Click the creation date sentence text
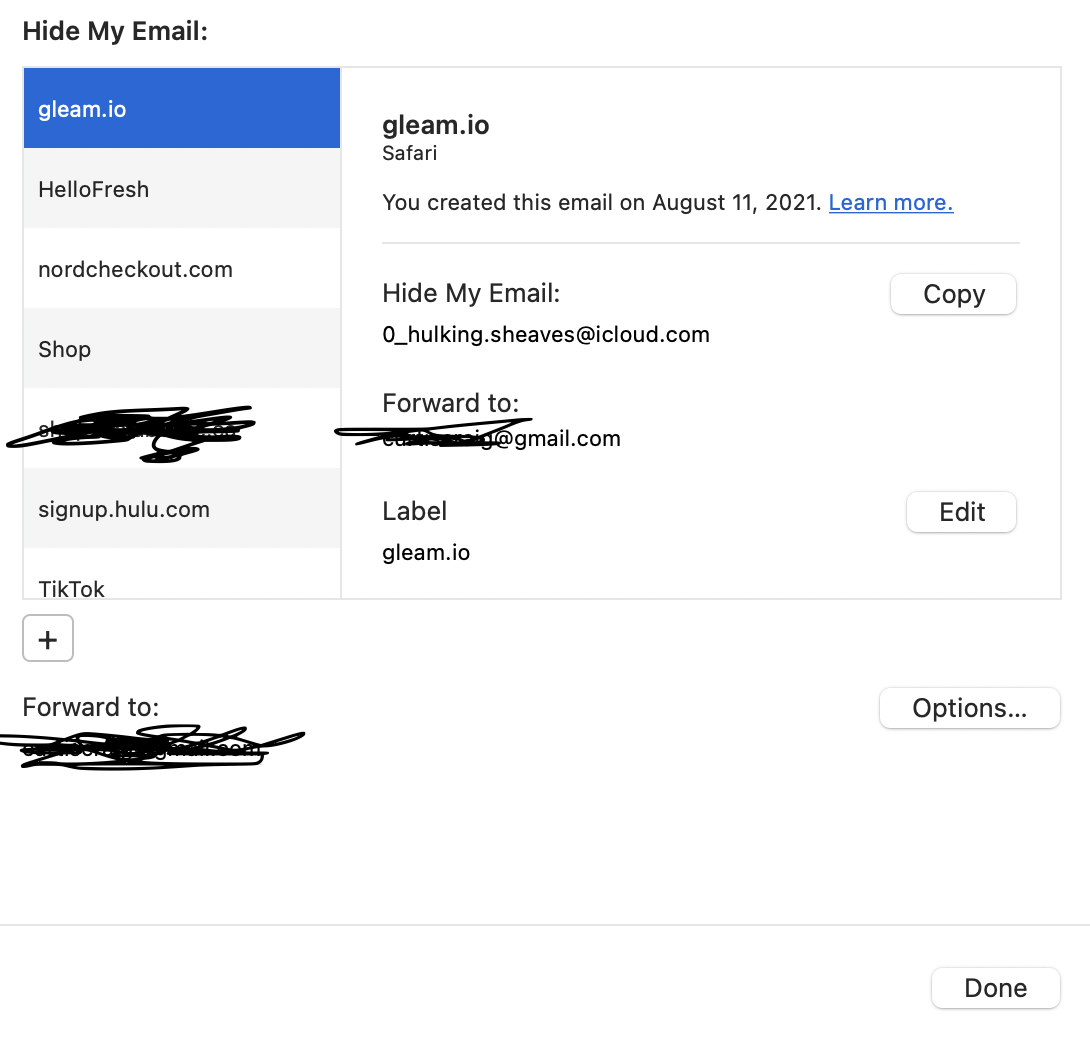The image size is (1090, 1040). [x=602, y=202]
